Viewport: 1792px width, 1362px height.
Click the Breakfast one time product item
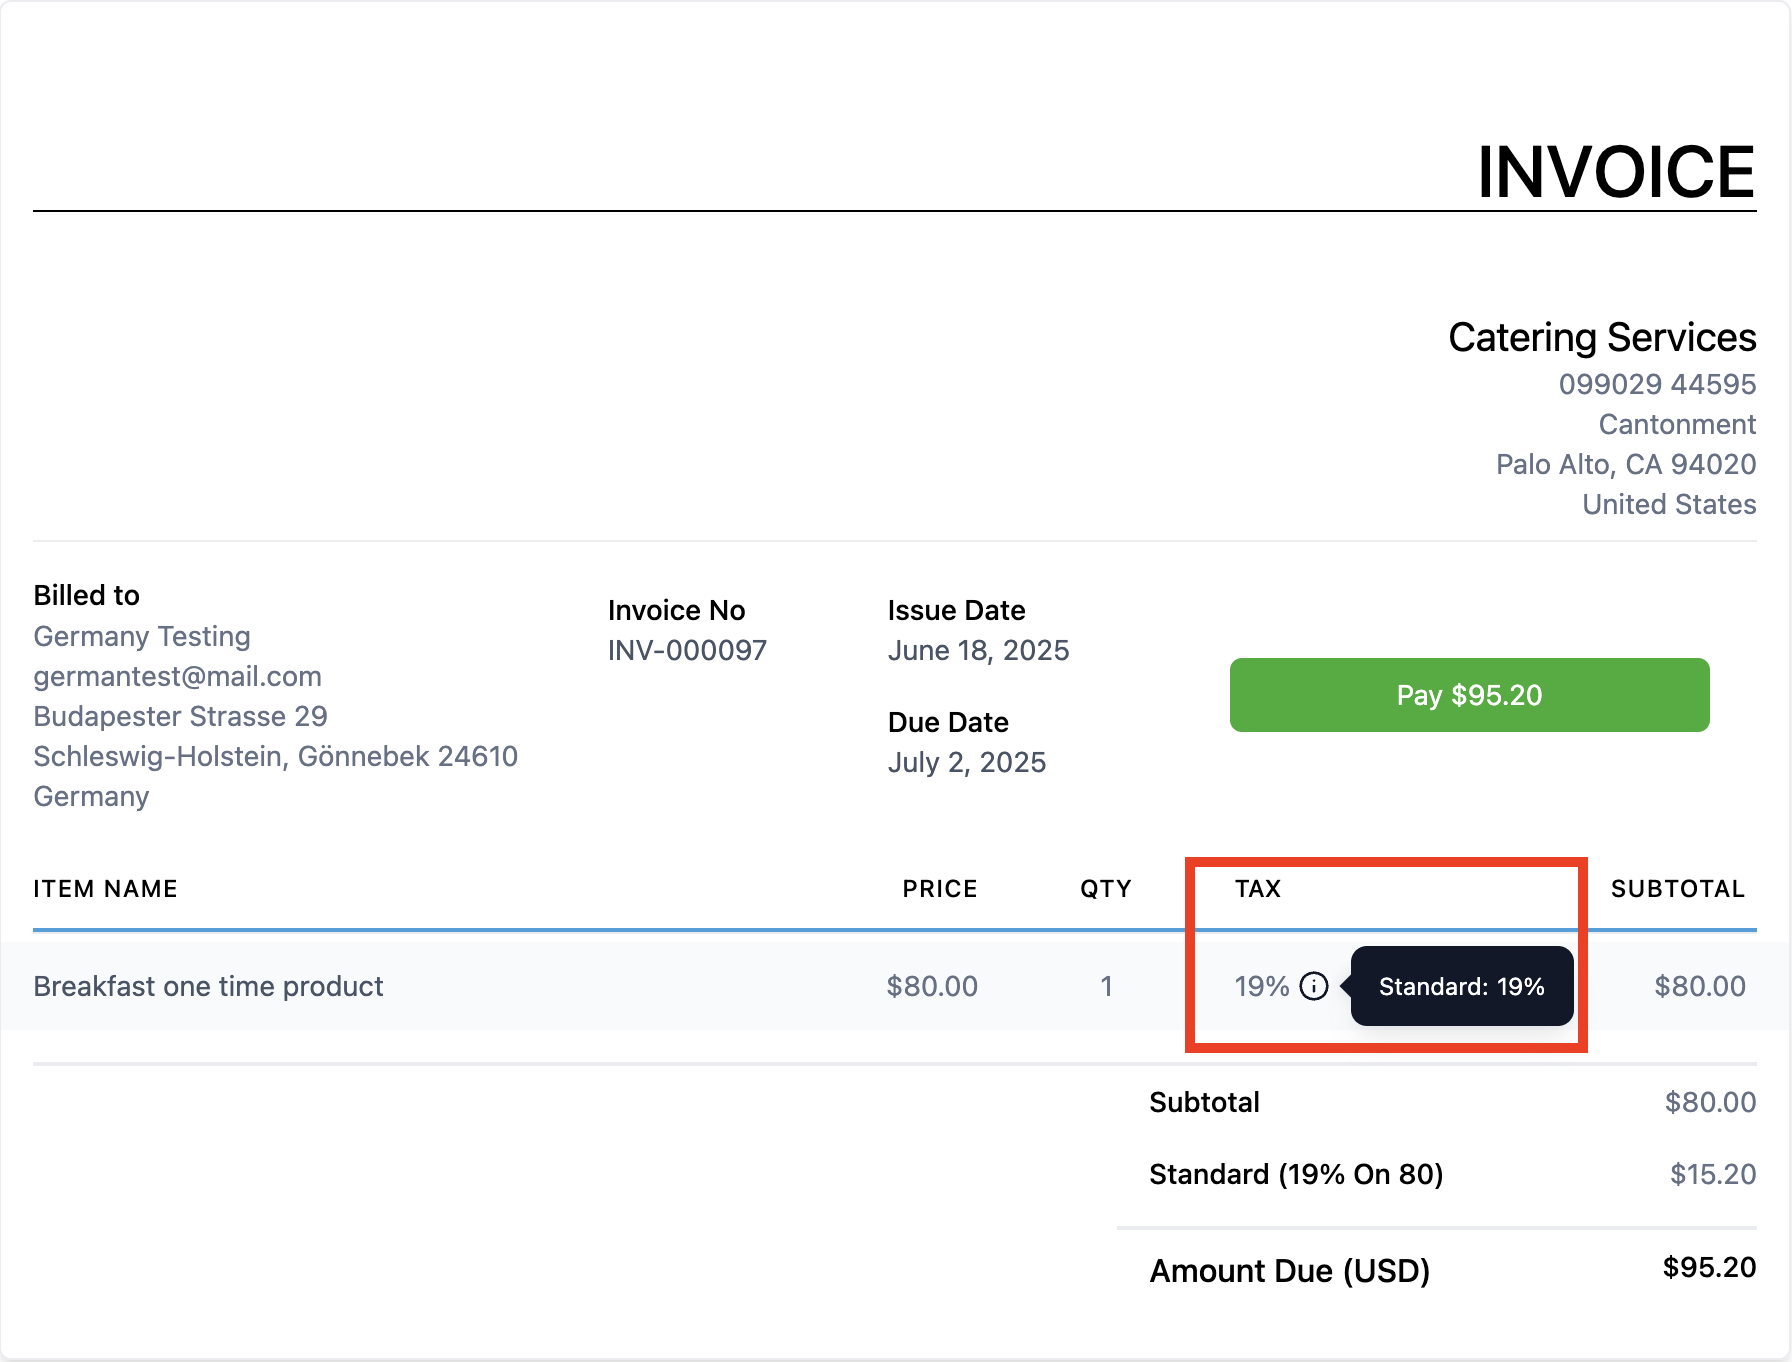coord(209,987)
